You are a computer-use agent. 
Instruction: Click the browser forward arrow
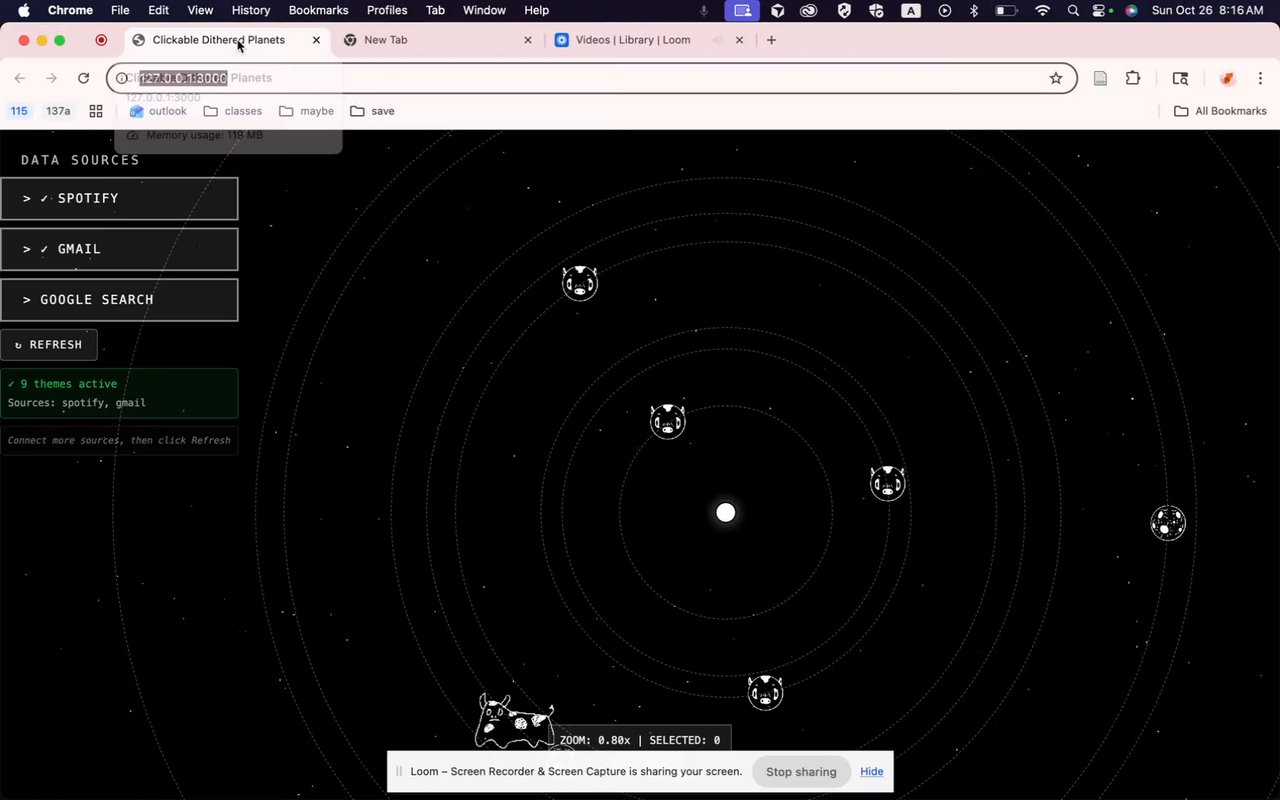tap(52, 78)
